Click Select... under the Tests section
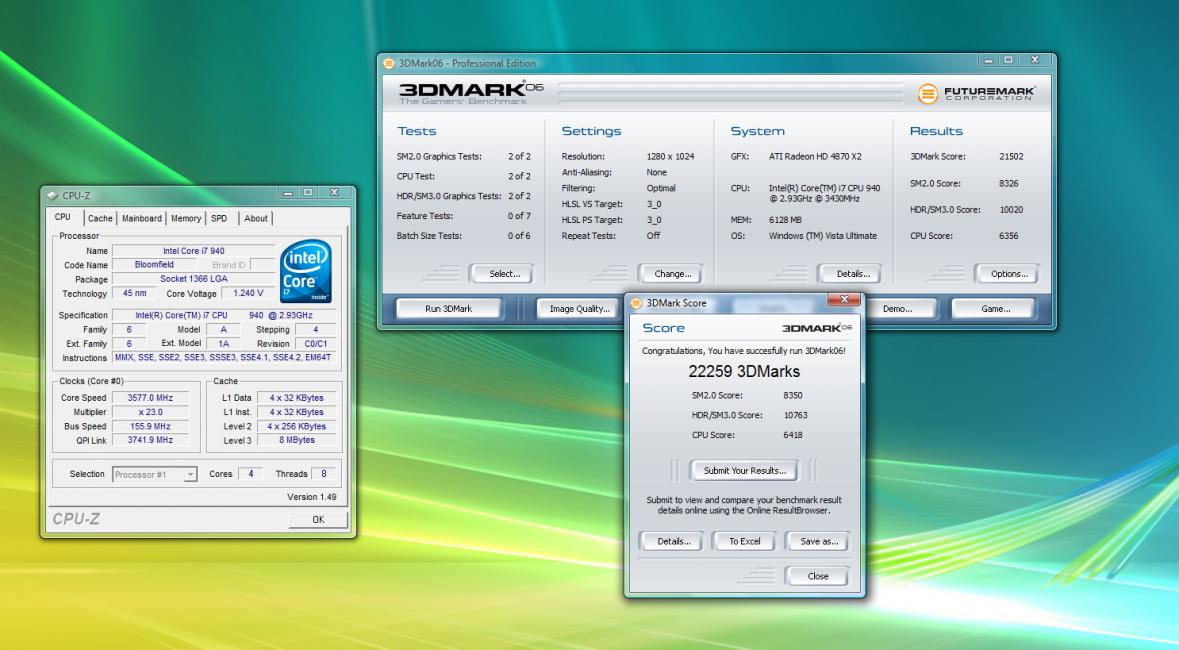 point(504,274)
